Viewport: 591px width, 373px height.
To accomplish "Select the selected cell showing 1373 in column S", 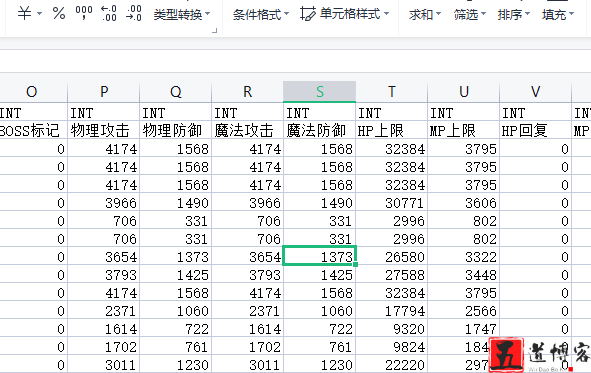I will (320, 257).
